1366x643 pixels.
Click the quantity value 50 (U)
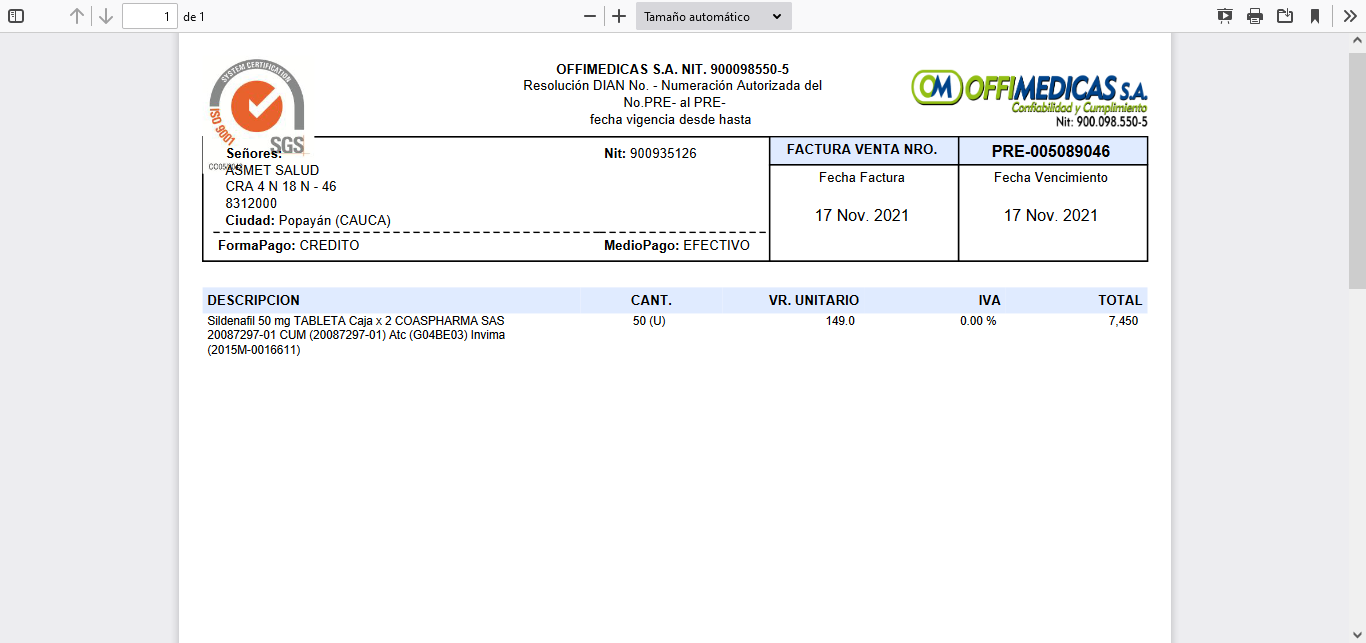click(x=649, y=321)
